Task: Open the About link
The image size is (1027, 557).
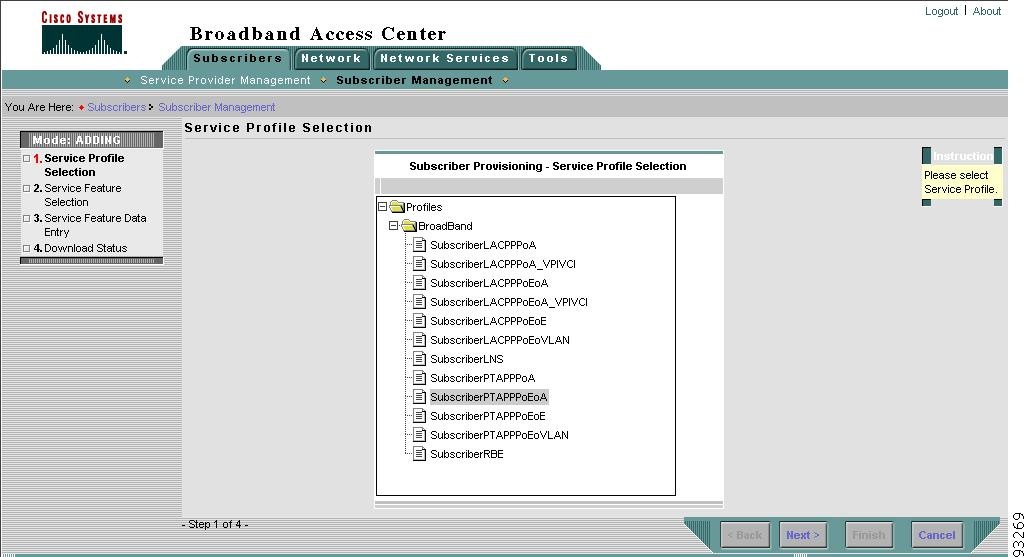Action: 986,11
